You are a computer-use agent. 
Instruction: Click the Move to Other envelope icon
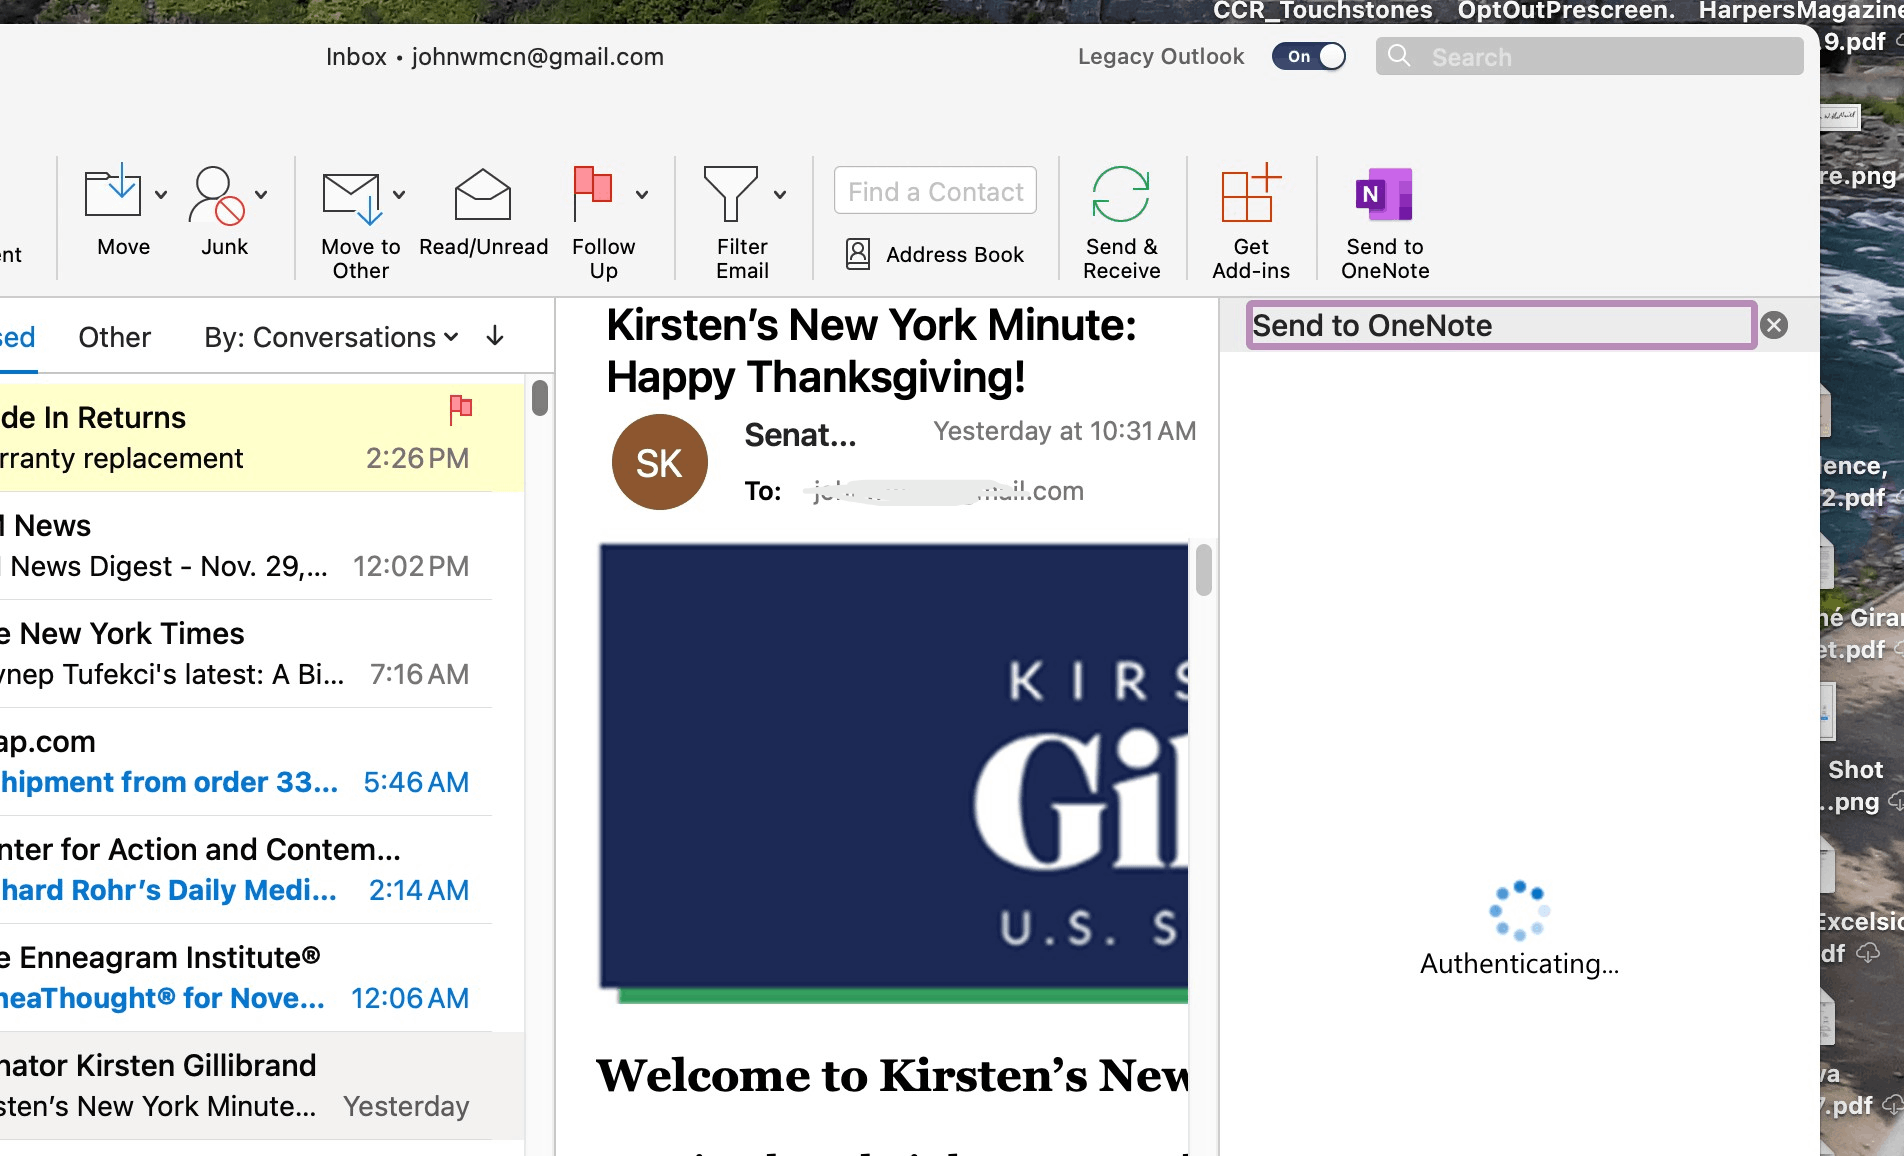[351, 197]
